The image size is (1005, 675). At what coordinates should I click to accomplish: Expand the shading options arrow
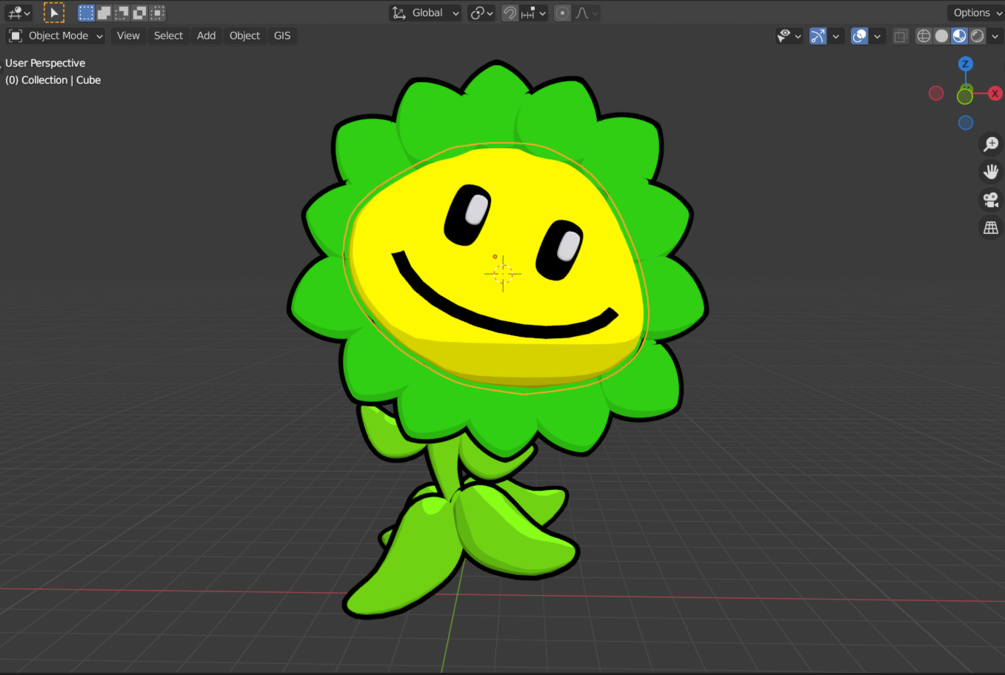pos(995,37)
